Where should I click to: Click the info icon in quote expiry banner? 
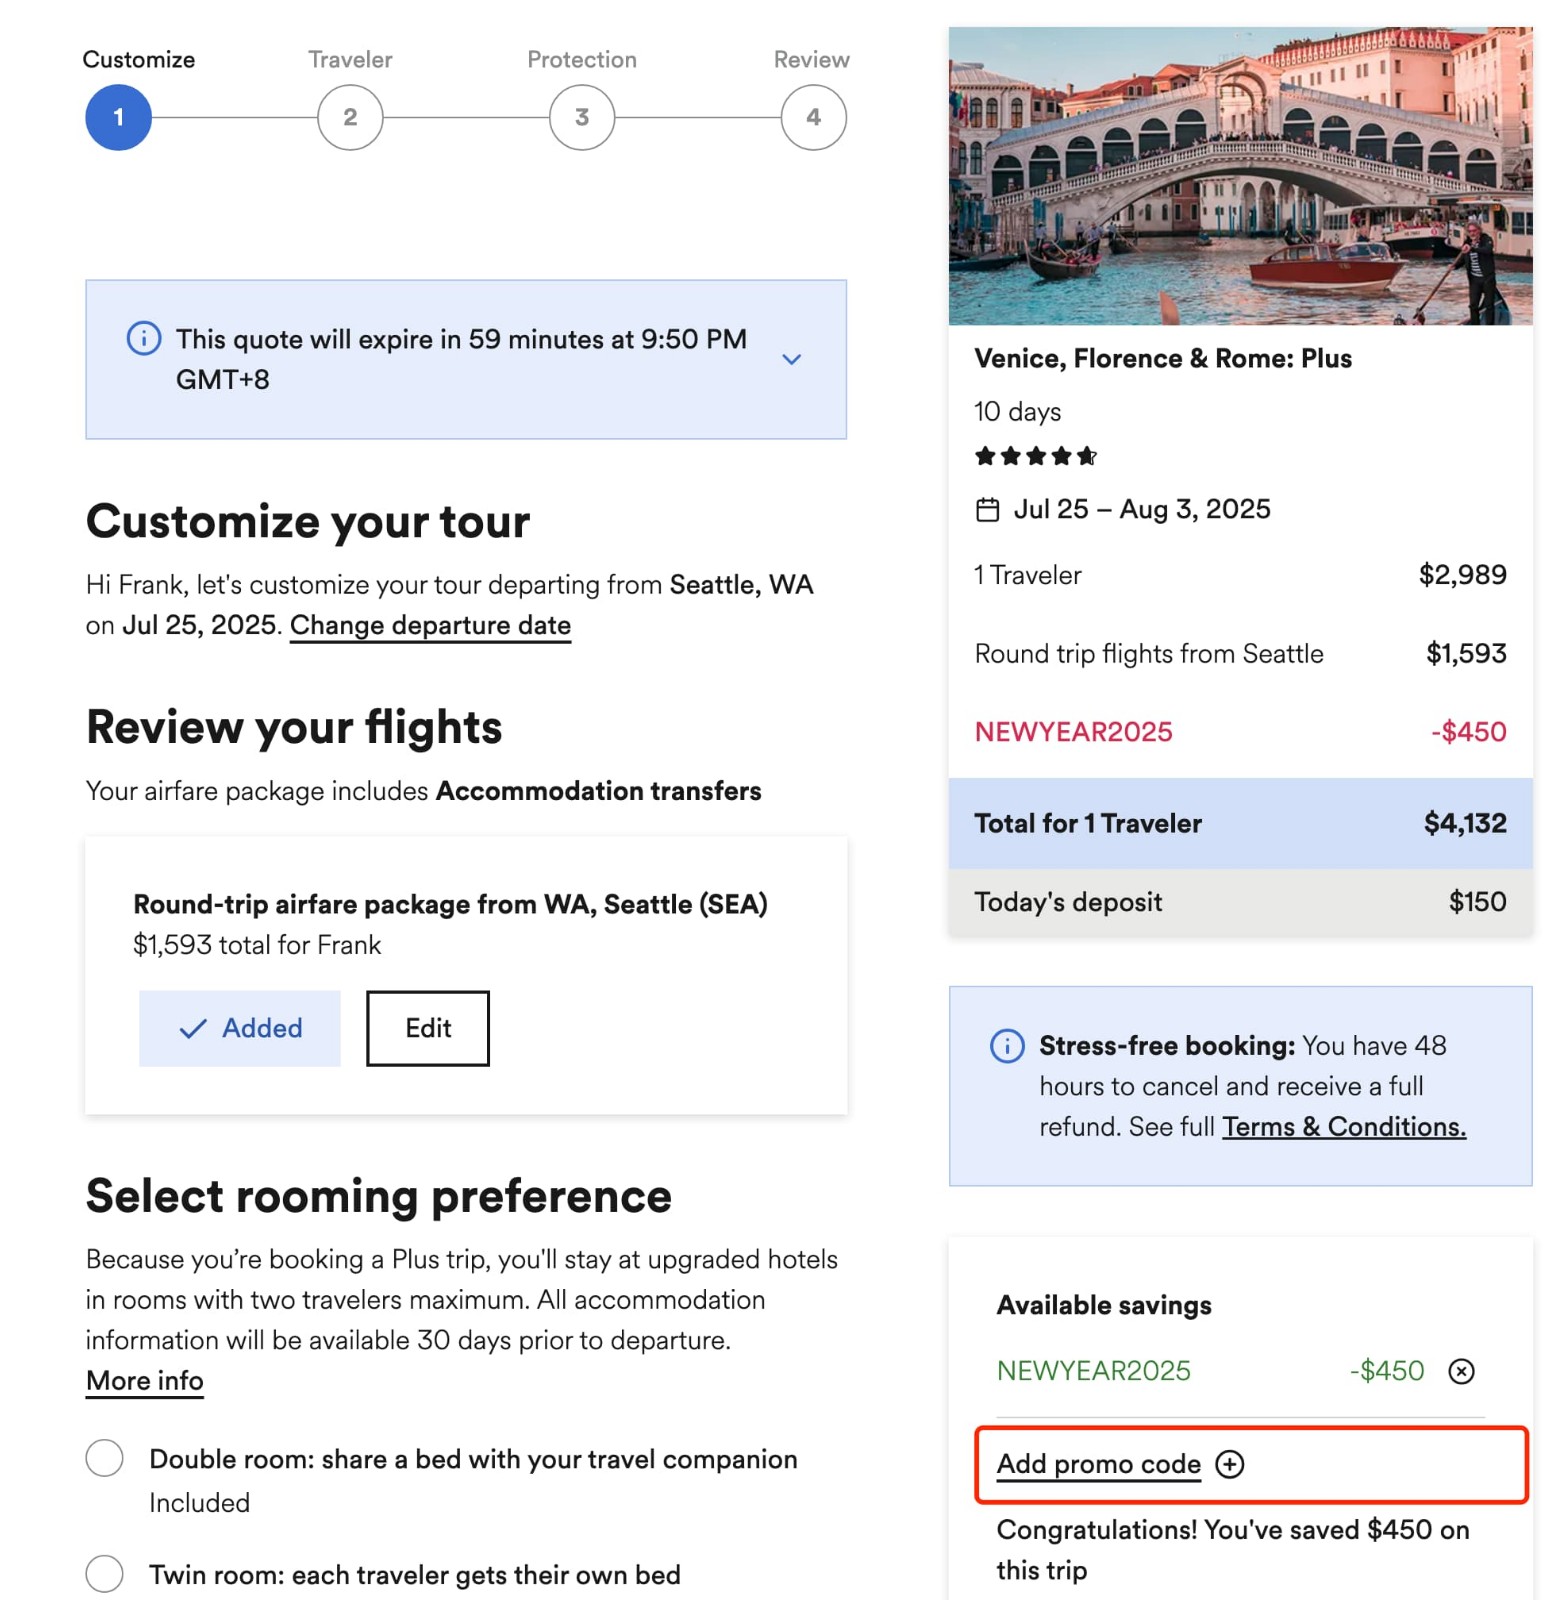[x=143, y=338]
